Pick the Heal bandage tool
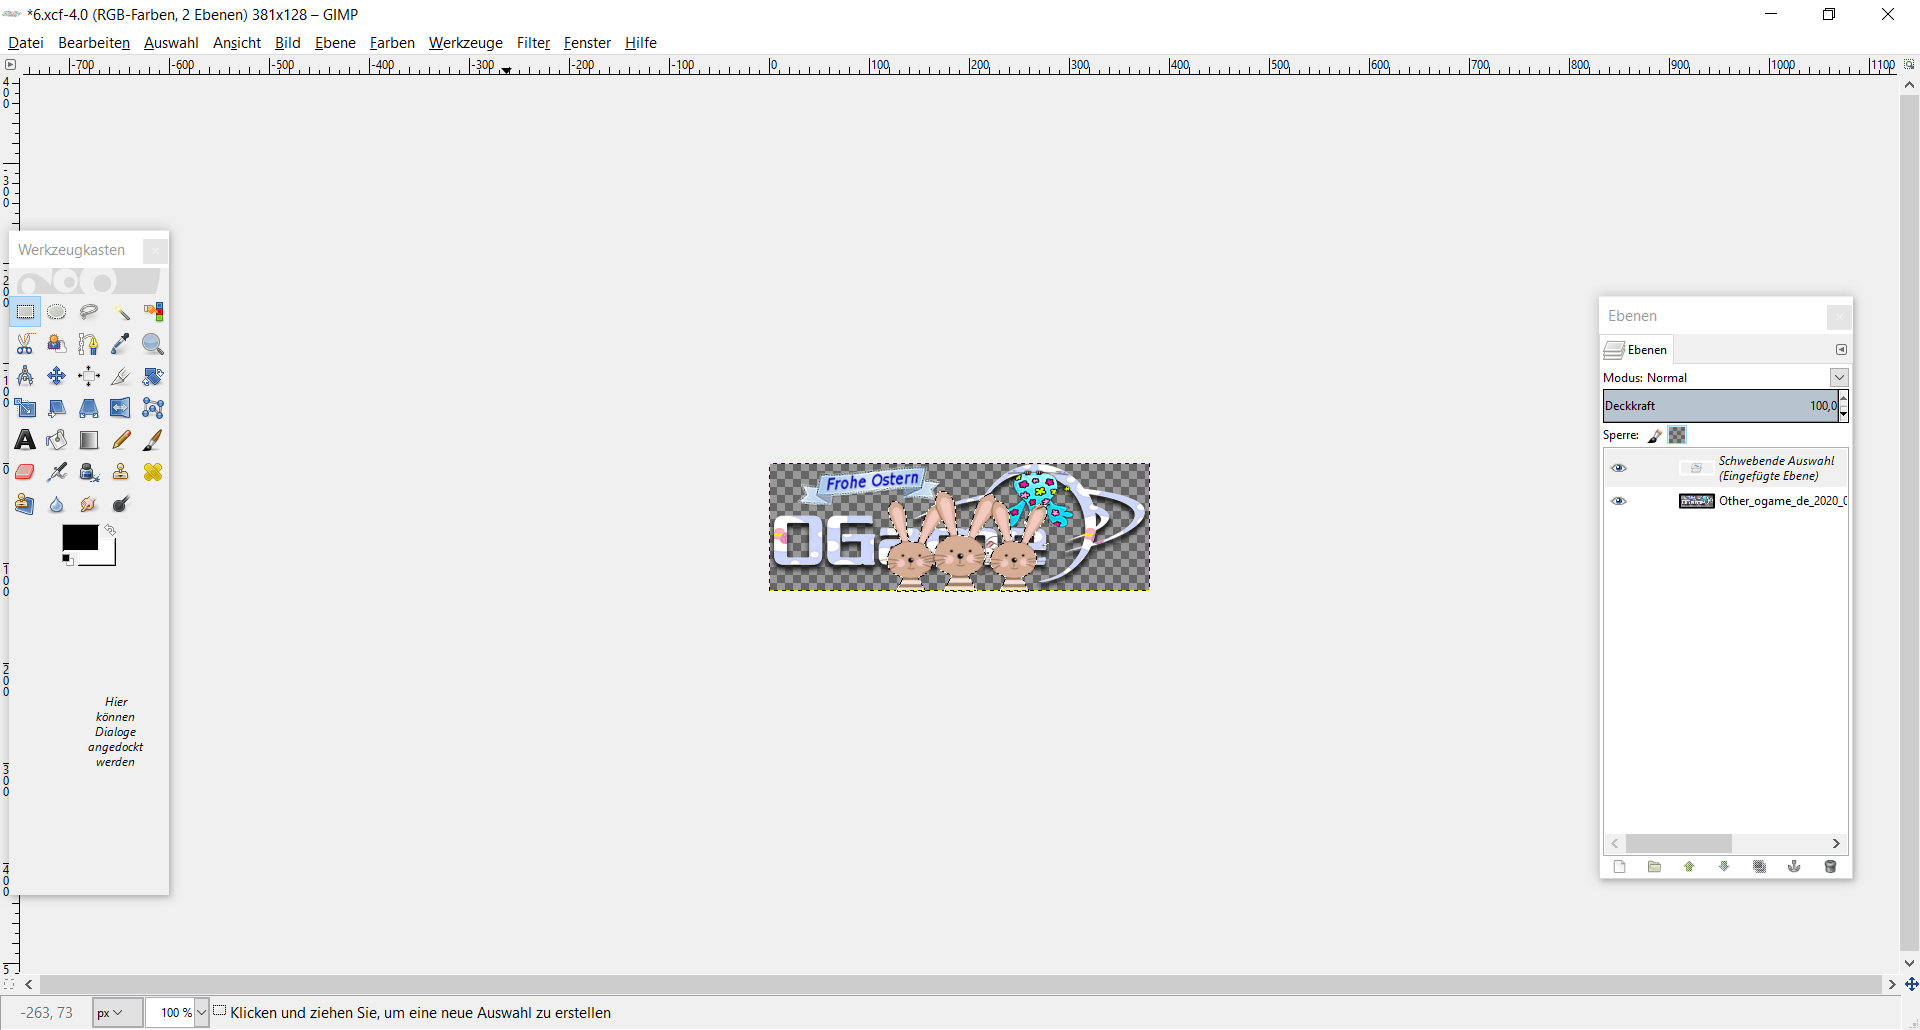Viewport: 1920px width, 1030px height. click(153, 472)
